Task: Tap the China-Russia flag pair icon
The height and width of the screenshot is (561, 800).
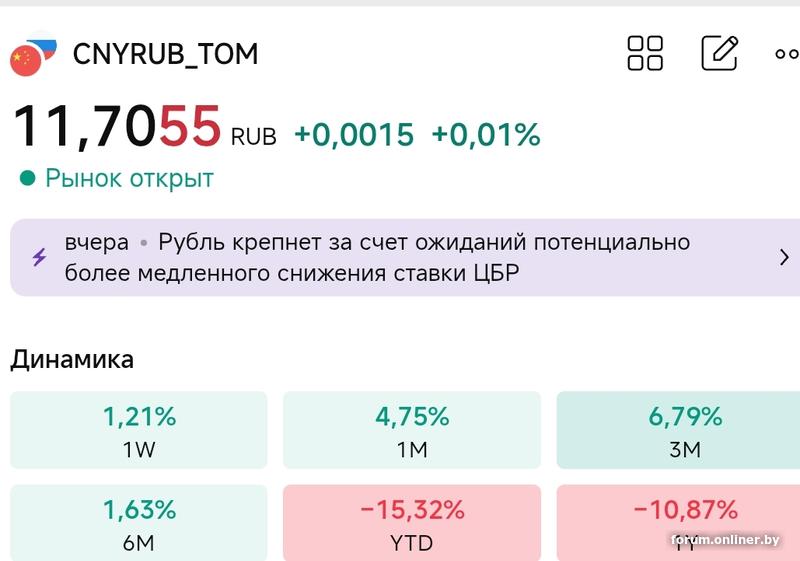Action: tap(33, 57)
